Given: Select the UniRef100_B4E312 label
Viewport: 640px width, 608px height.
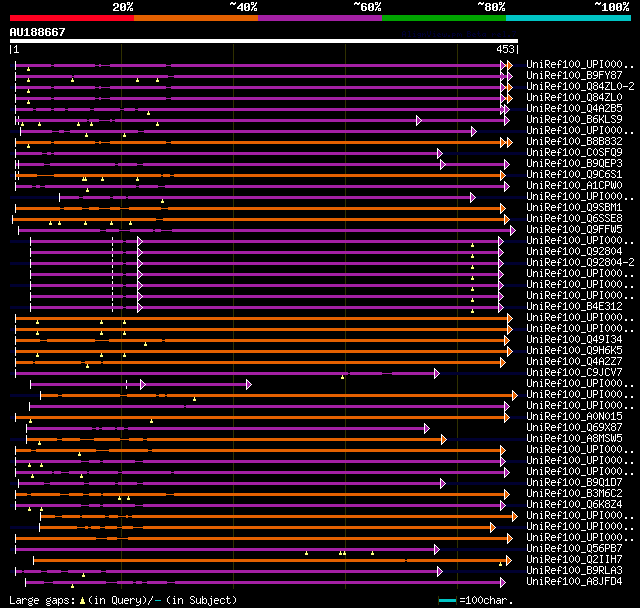Looking at the screenshot, I should [574, 307].
